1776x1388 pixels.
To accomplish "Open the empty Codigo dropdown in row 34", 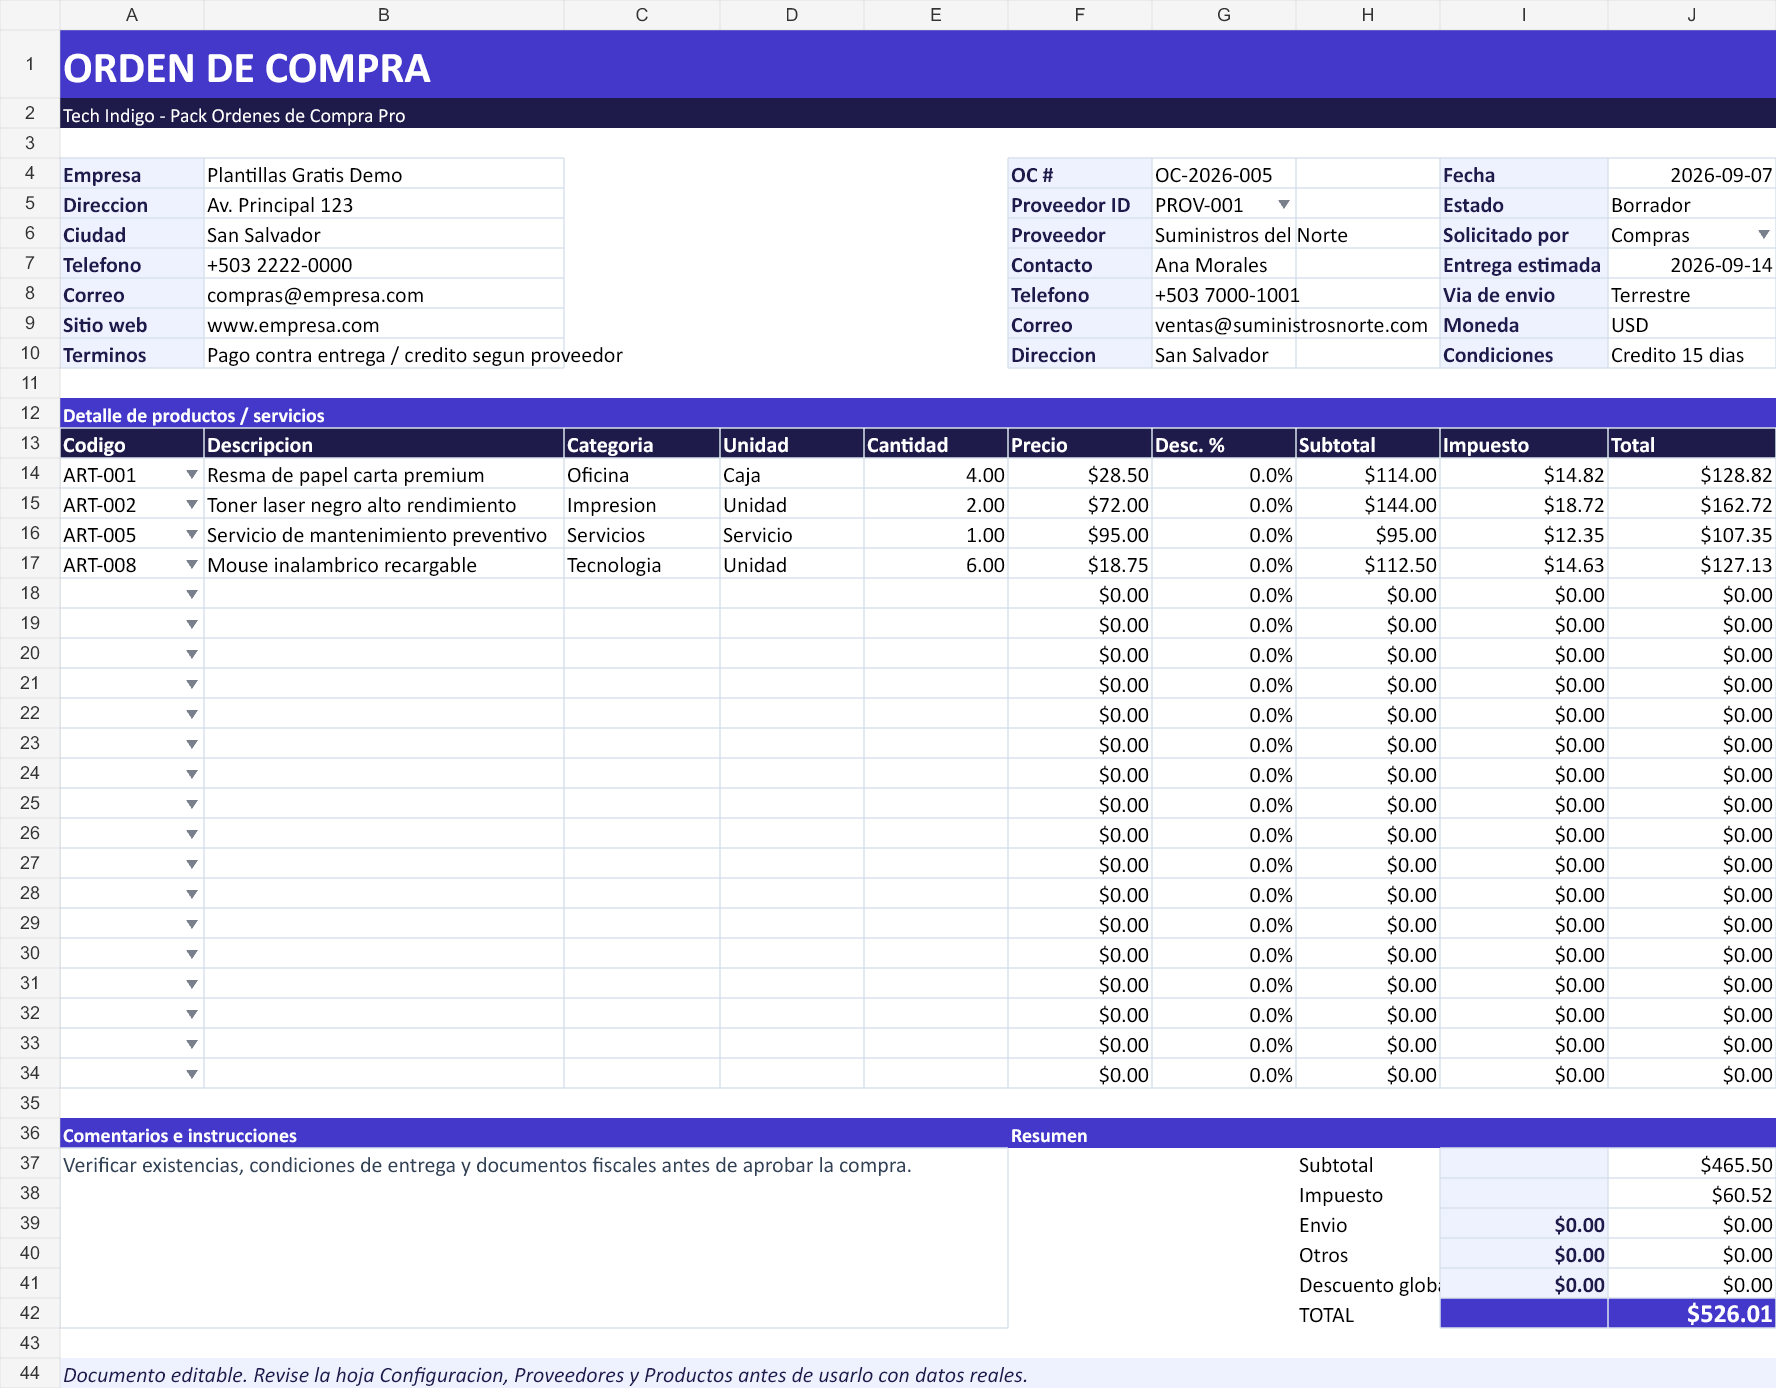I will pyautogui.click(x=191, y=1074).
